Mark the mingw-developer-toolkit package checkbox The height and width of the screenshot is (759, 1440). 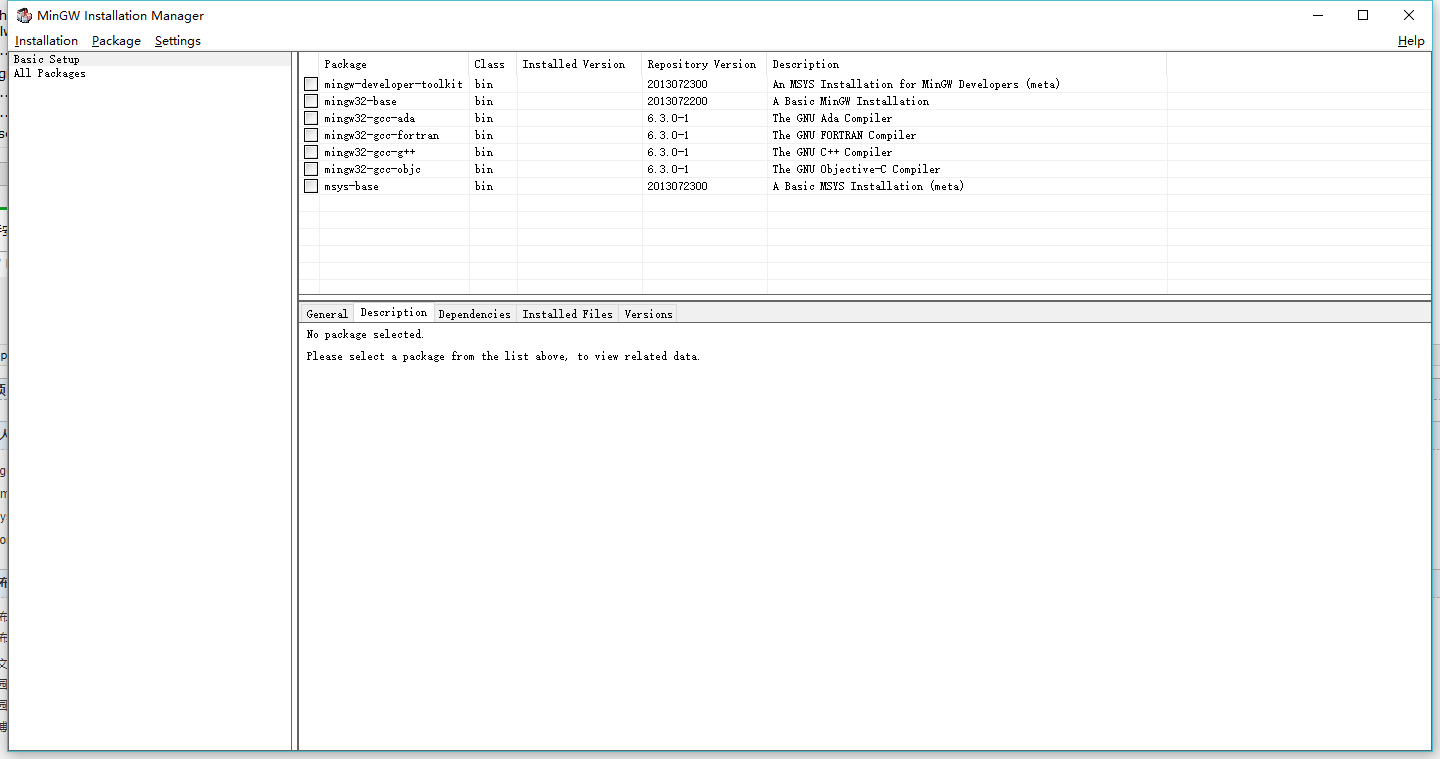click(311, 84)
